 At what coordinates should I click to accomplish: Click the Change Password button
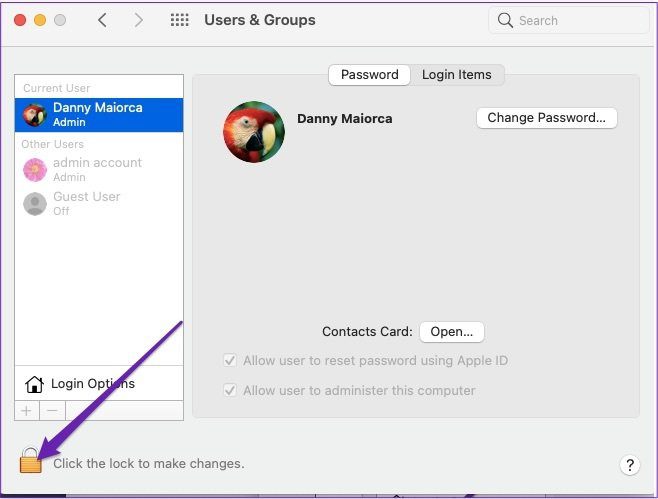[x=546, y=118]
